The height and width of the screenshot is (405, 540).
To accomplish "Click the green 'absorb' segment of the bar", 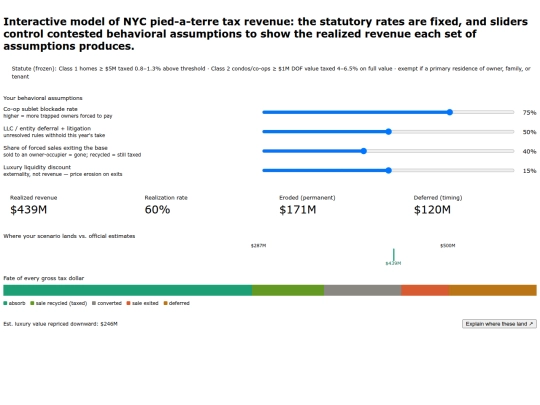I will (127, 290).
